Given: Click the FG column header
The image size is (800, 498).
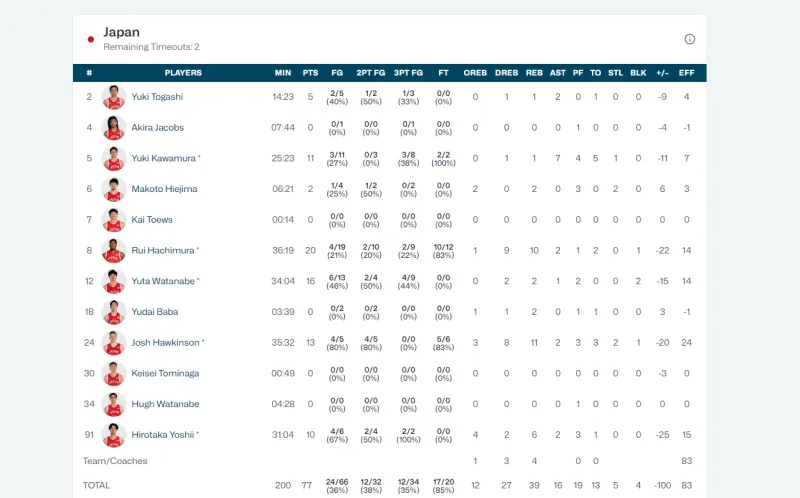Looking at the screenshot, I should 337,73.
